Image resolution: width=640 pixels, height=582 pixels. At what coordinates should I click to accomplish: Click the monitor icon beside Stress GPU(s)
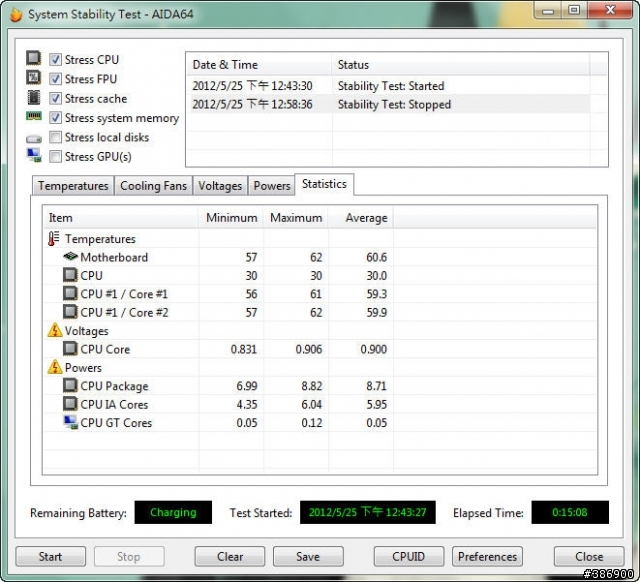pos(34,155)
